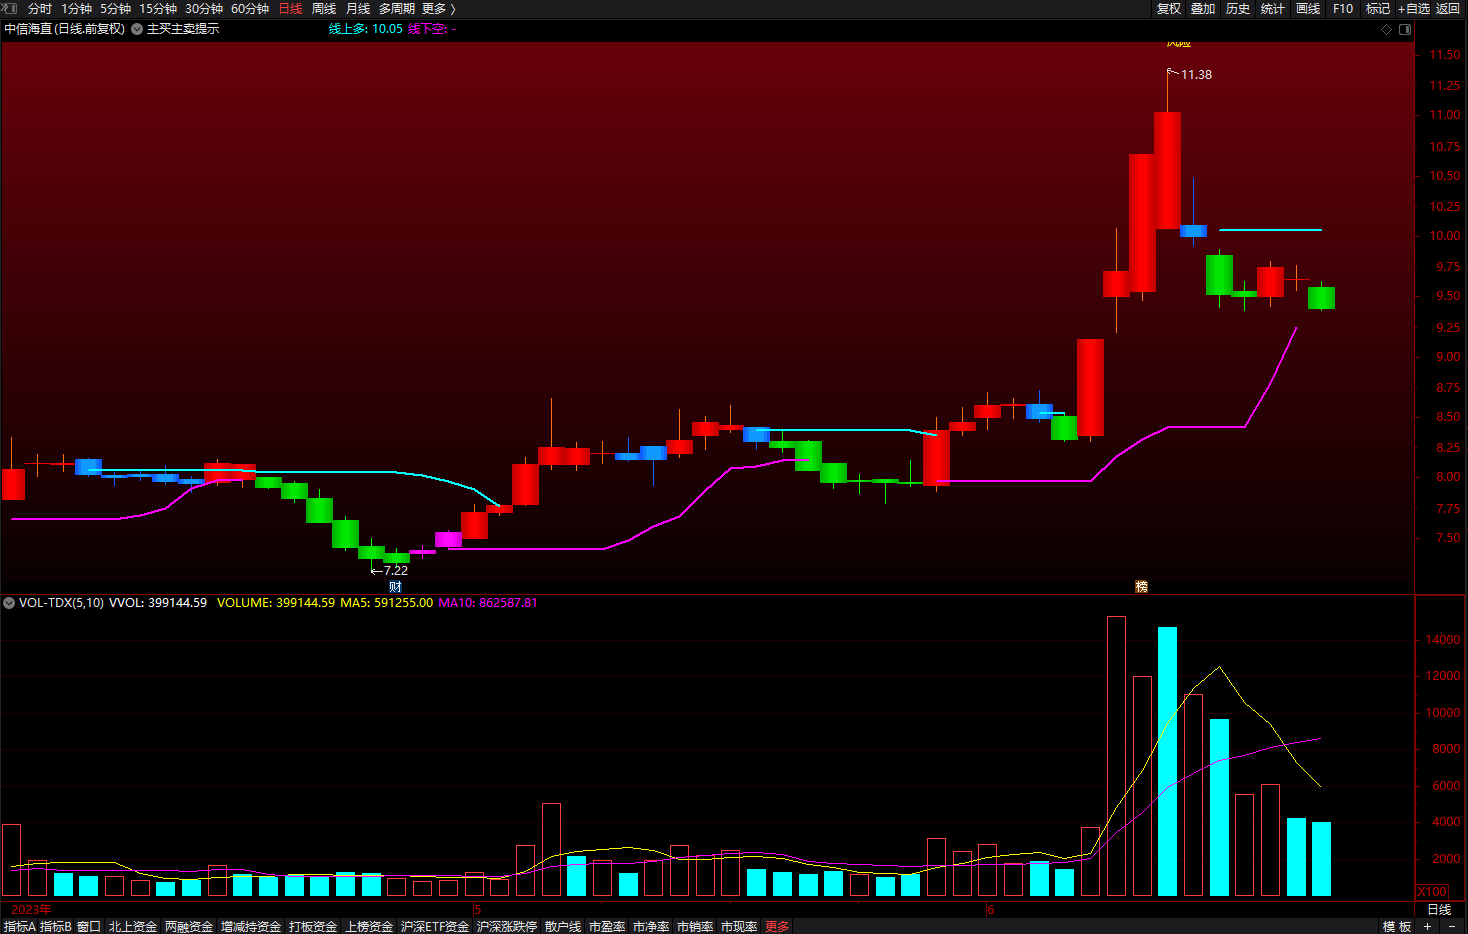Viewport: 1468px width, 934px height.
Task: Click the collapse toolbar icon at top-left corner
Action: [9, 8]
